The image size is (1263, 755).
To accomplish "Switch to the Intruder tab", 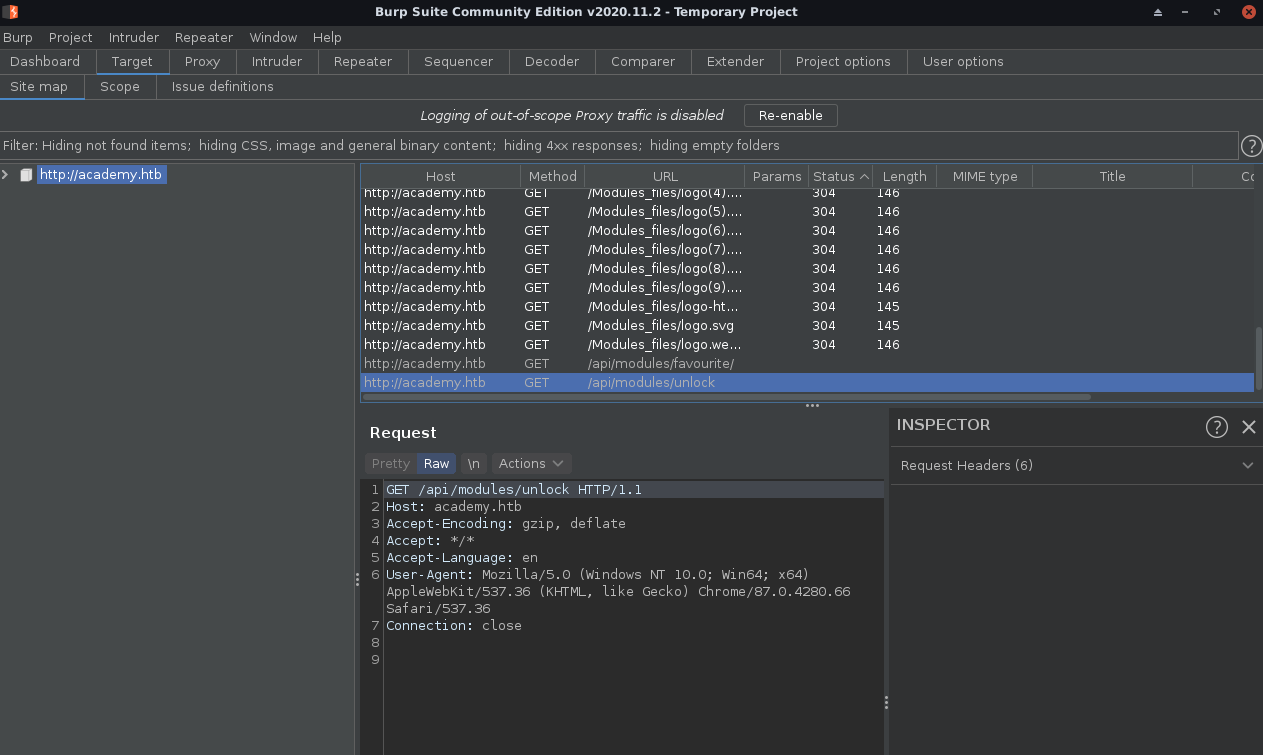I will click(277, 61).
